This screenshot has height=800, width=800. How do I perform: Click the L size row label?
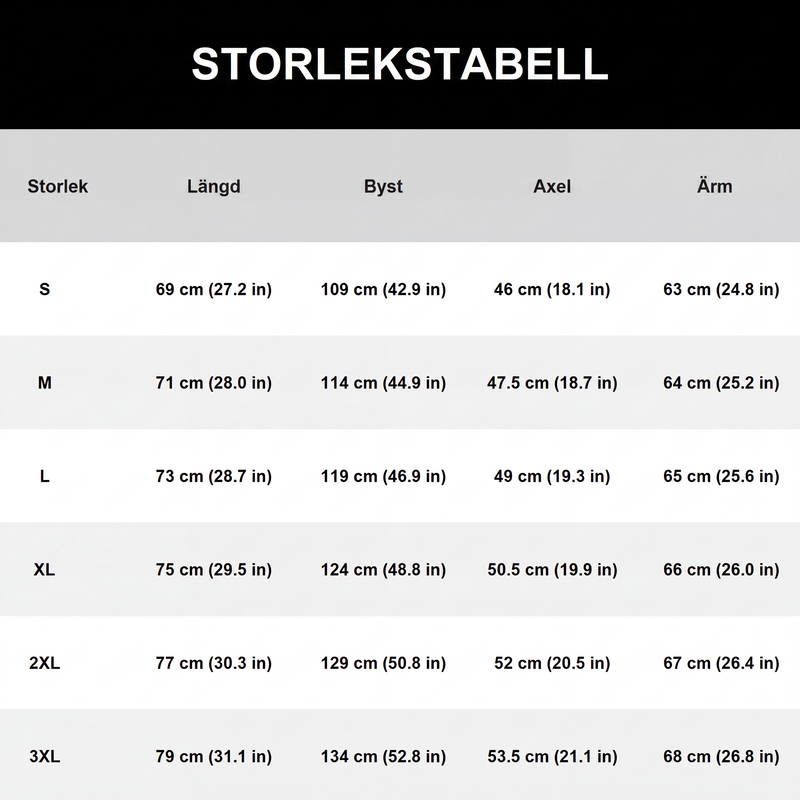click(x=45, y=476)
